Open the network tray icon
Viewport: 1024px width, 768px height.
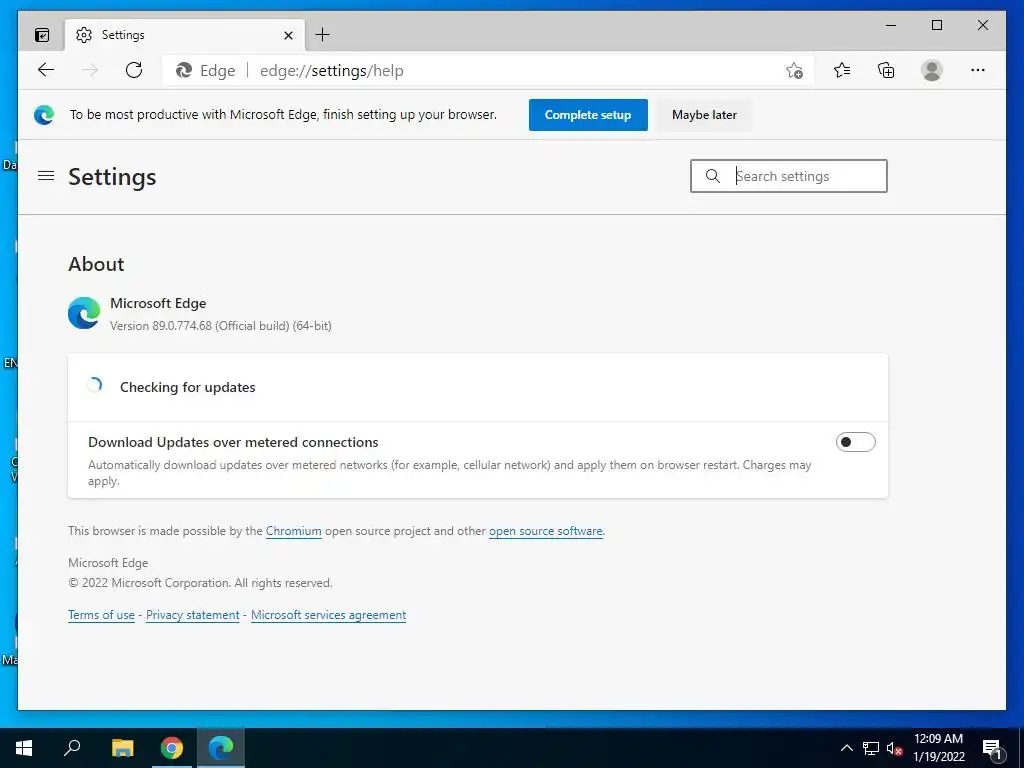point(871,748)
